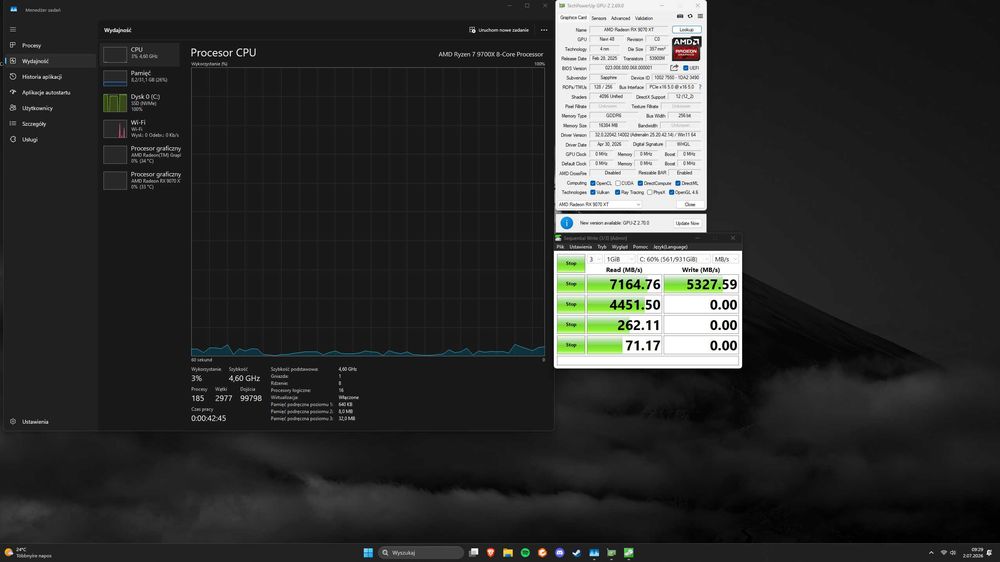Switch to Validation tab in GPU-Z
Image resolution: width=1000 pixels, height=562 pixels.
click(643, 18)
